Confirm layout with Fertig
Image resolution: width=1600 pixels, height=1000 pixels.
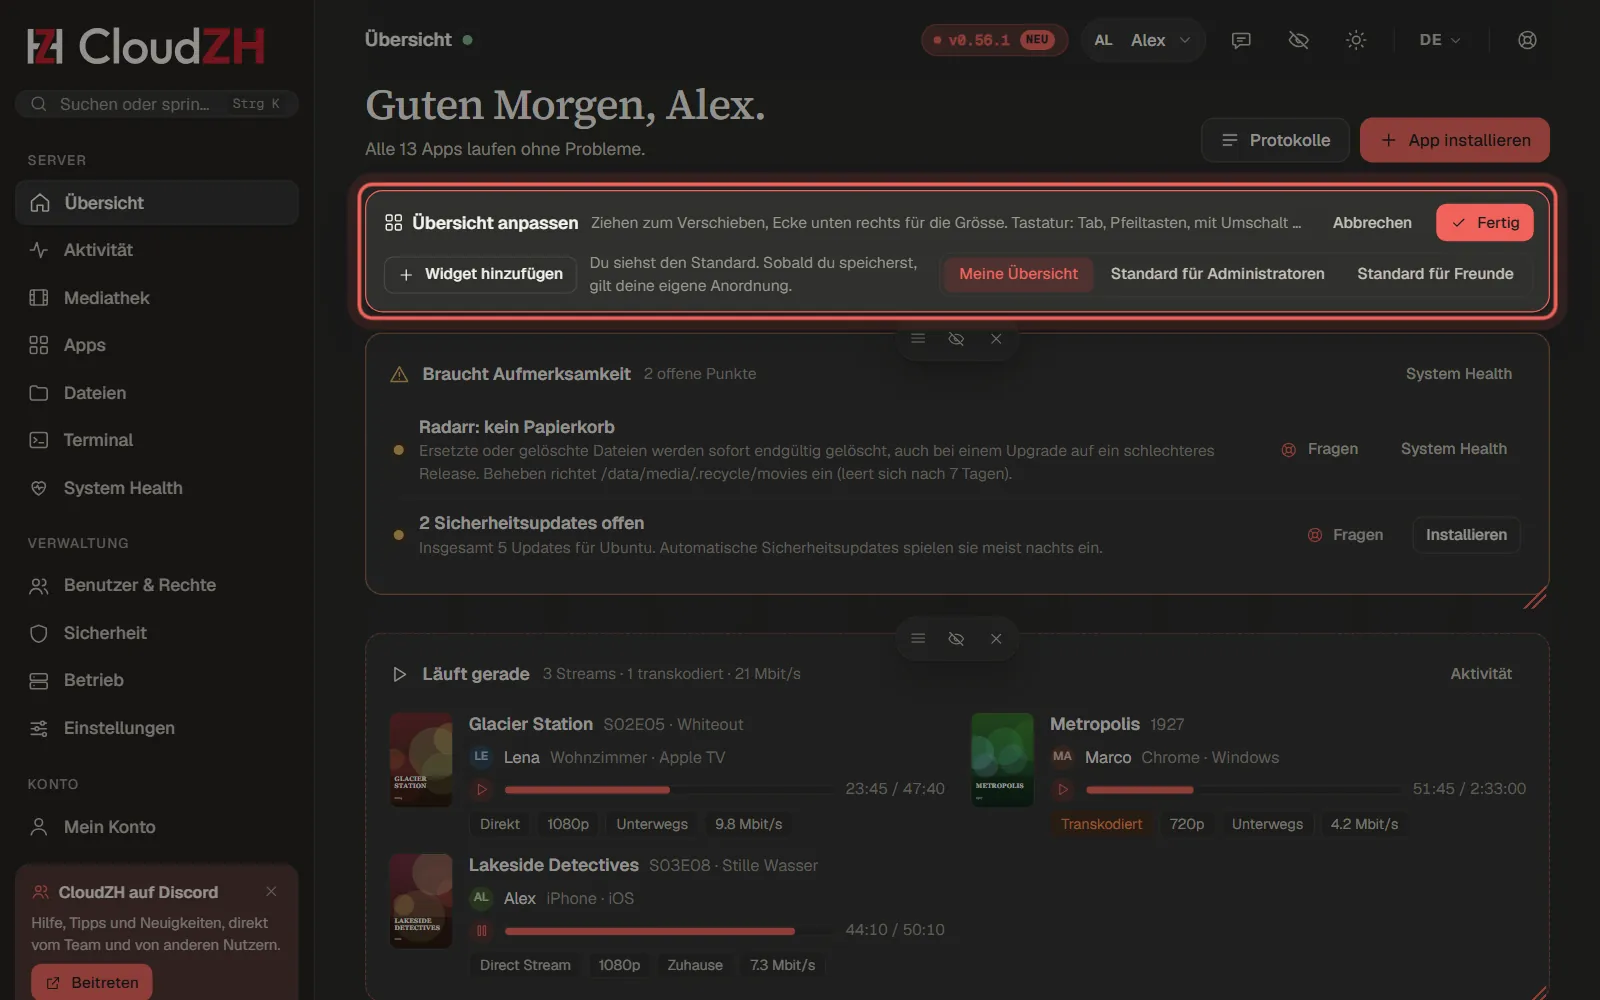pyautogui.click(x=1485, y=223)
